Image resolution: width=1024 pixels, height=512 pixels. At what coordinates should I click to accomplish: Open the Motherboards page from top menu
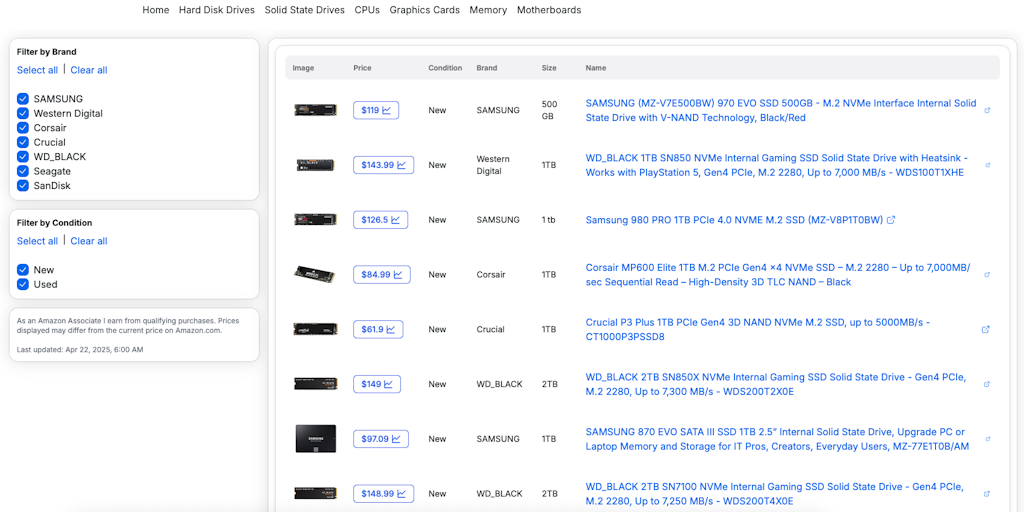(x=549, y=10)
